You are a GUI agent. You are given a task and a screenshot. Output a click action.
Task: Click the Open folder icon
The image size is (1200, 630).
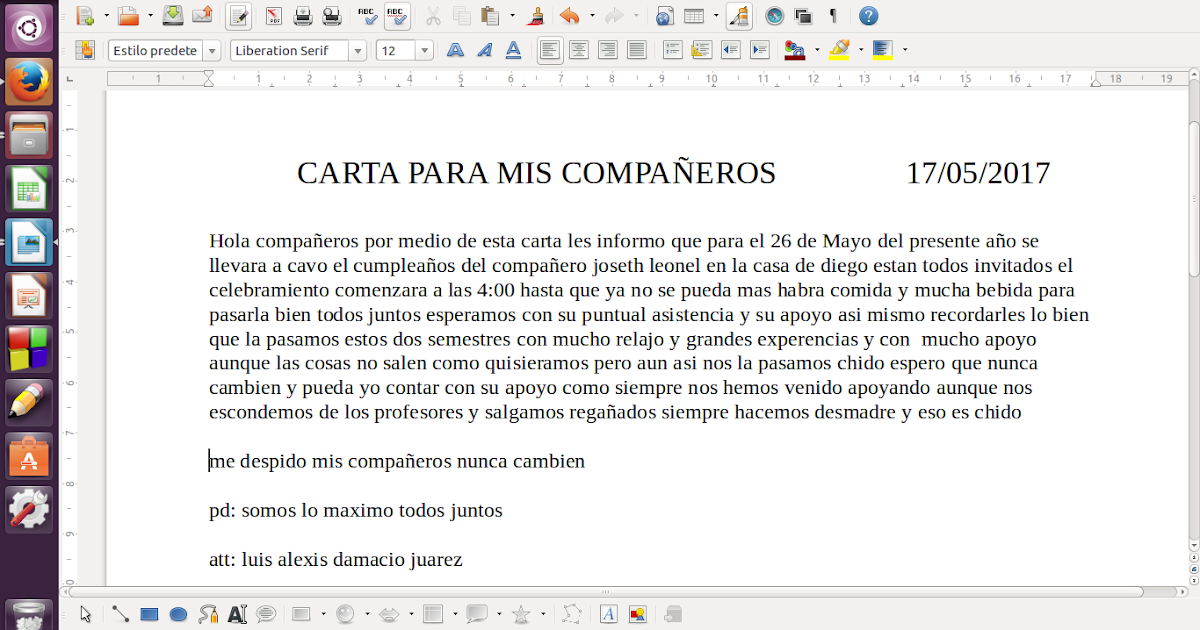pos(128,15)
